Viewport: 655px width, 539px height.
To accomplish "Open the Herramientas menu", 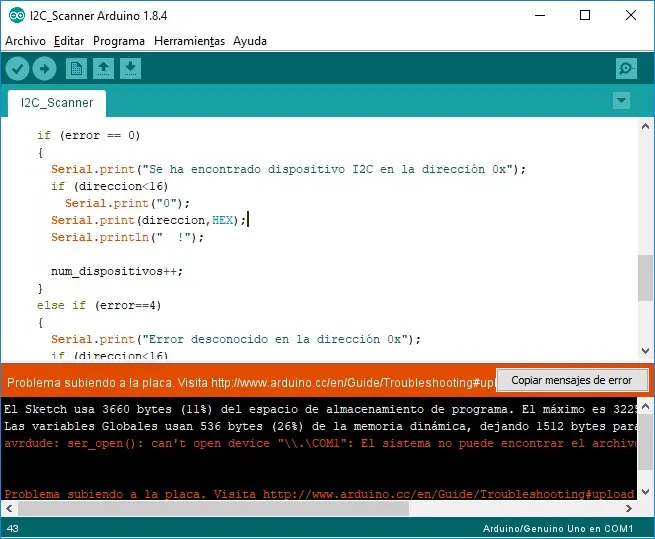I will tap(189, 41).
